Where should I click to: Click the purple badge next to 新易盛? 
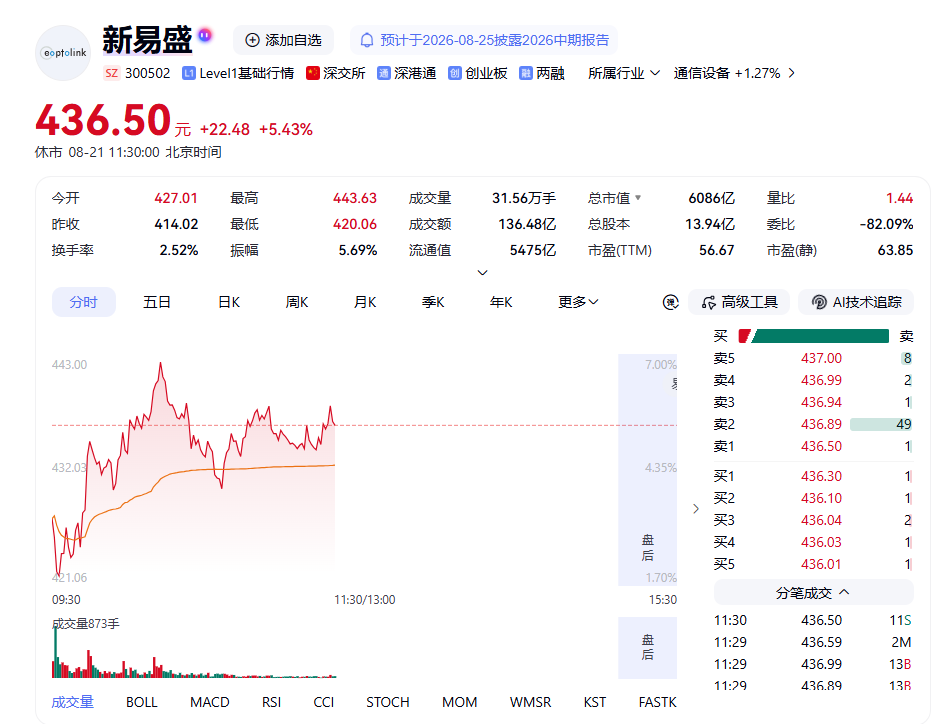205,35
